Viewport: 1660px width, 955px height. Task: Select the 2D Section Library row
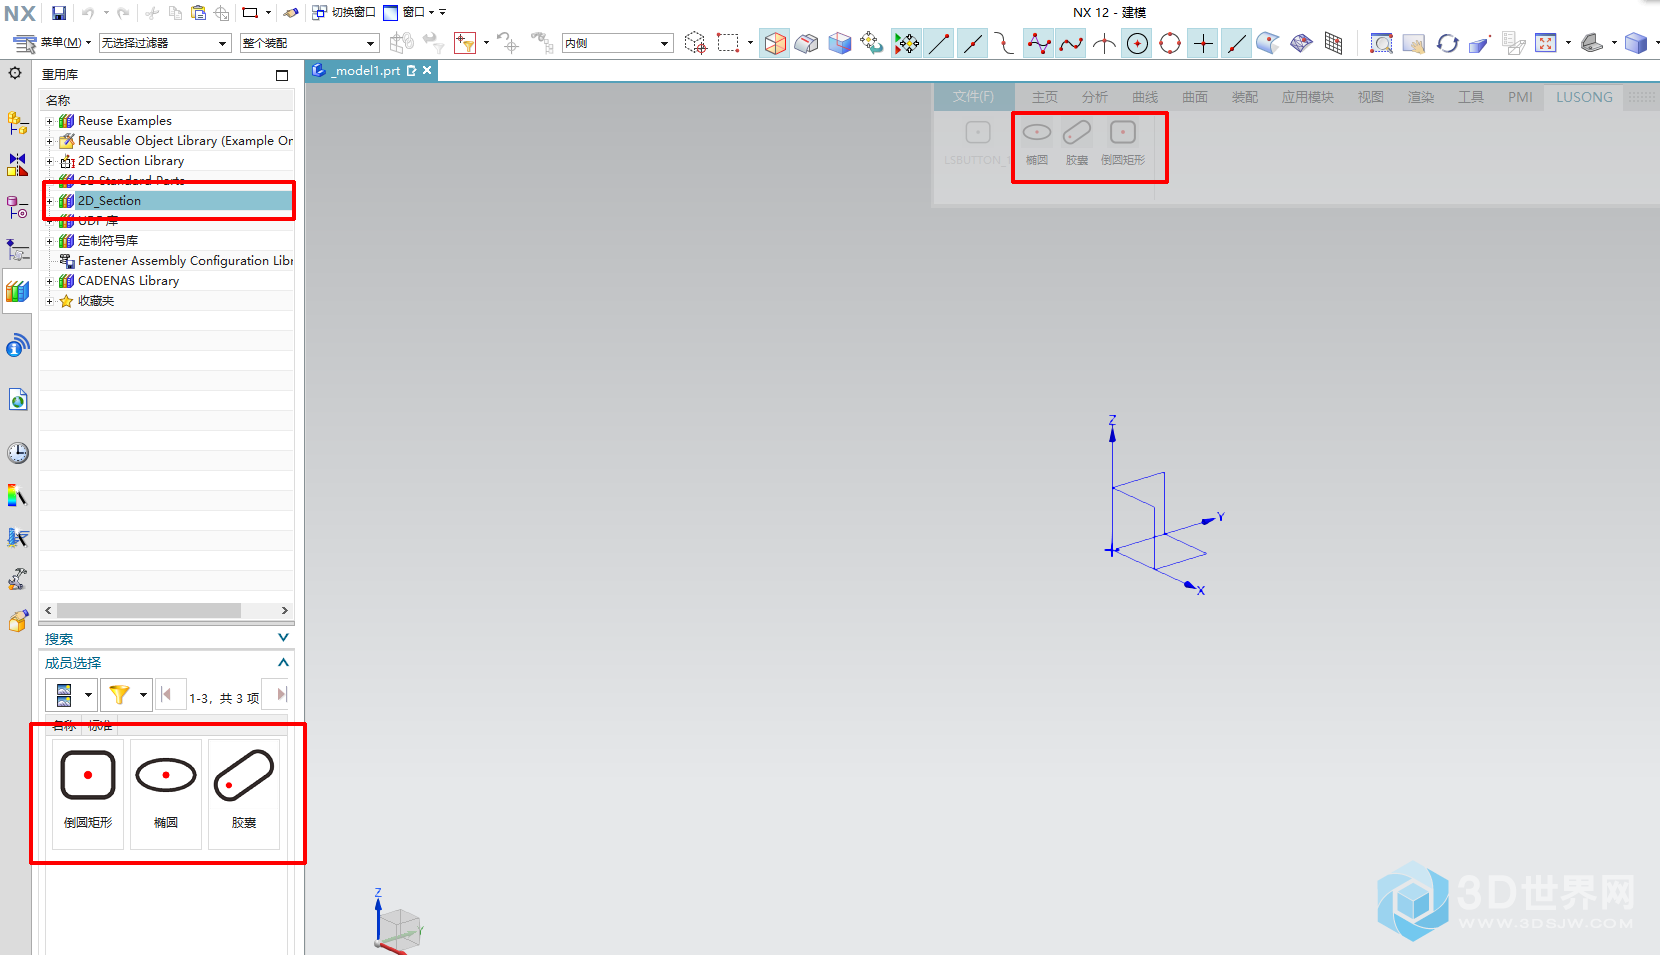(168, 161)
